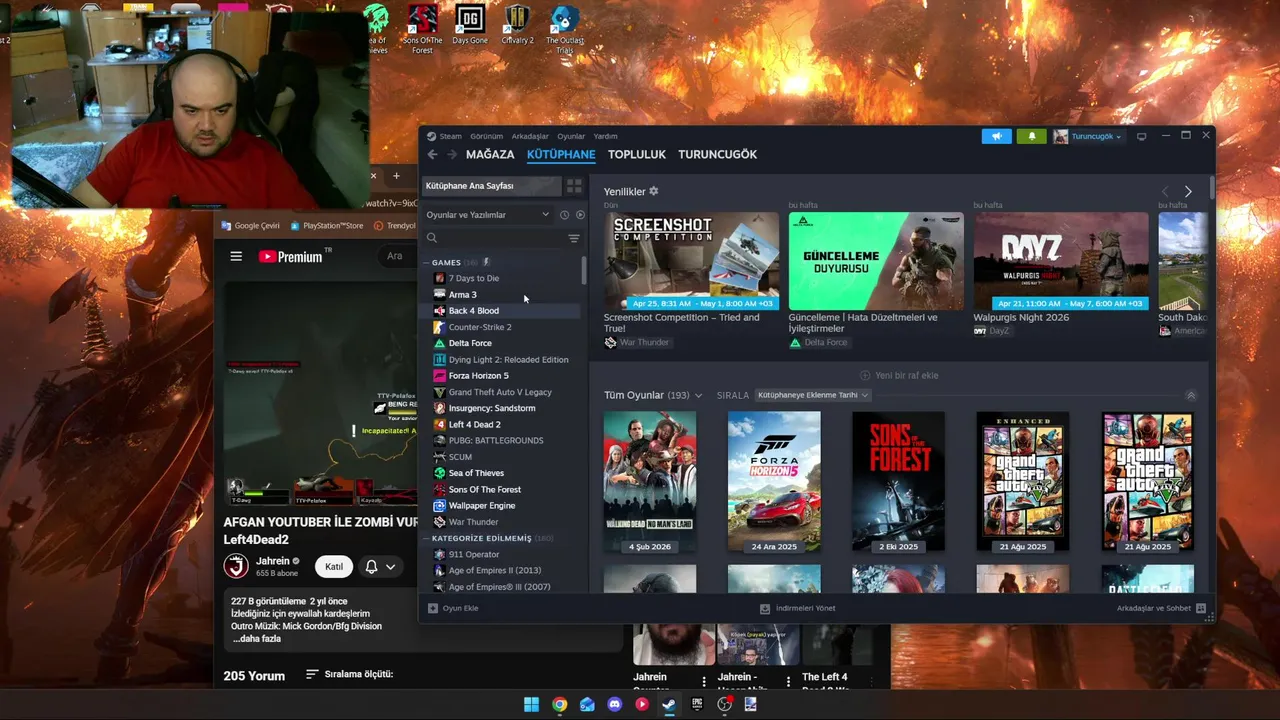Open new browser tab plus button
1280x720 pixels.
click(396, 176)
